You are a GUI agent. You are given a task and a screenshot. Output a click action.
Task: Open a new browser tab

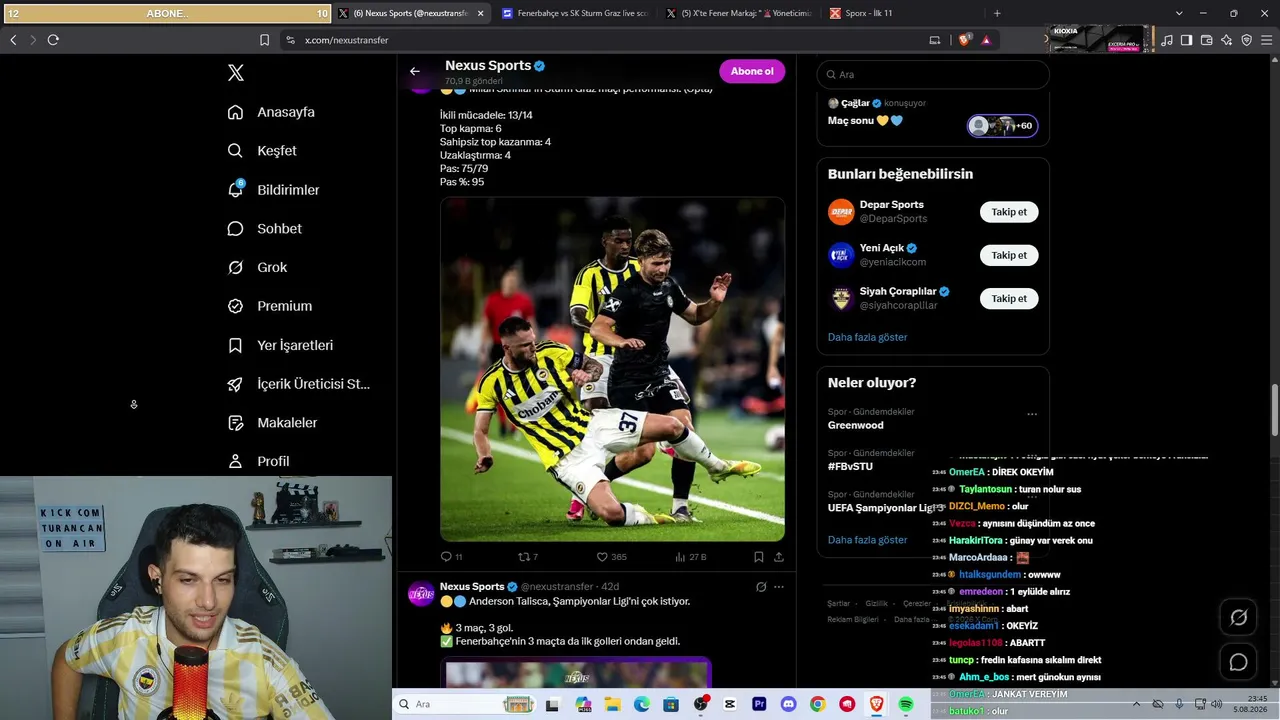[997, 13]
